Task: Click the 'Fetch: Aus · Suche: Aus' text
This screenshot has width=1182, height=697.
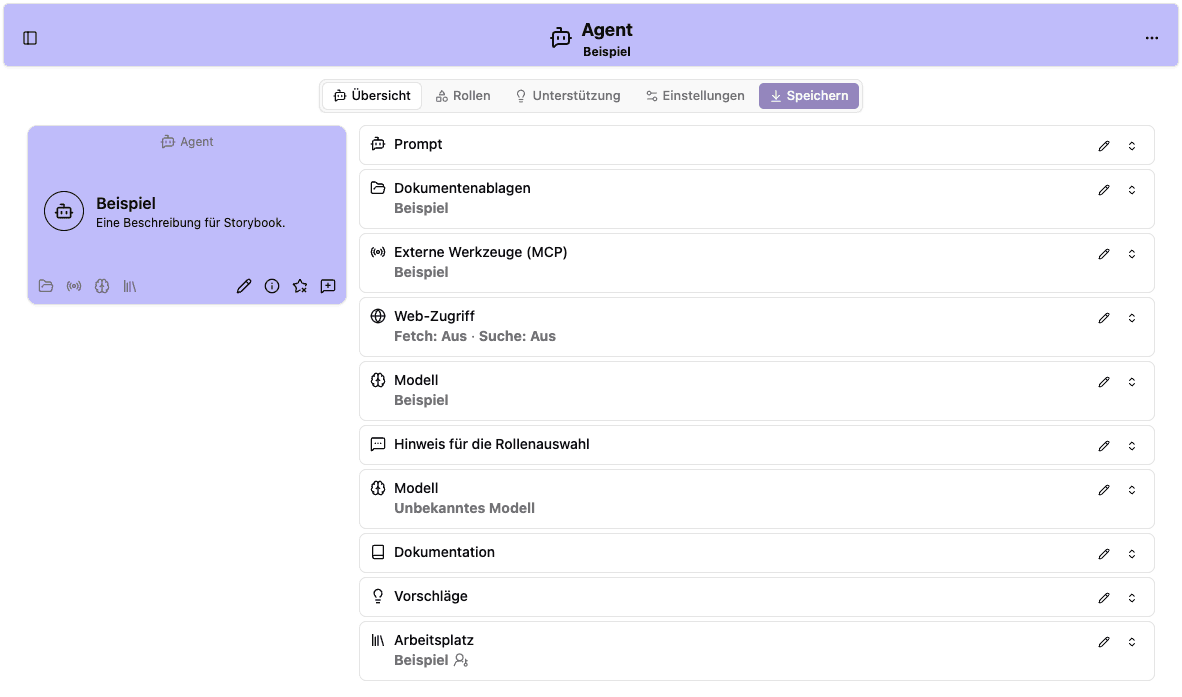Action: 475,336
